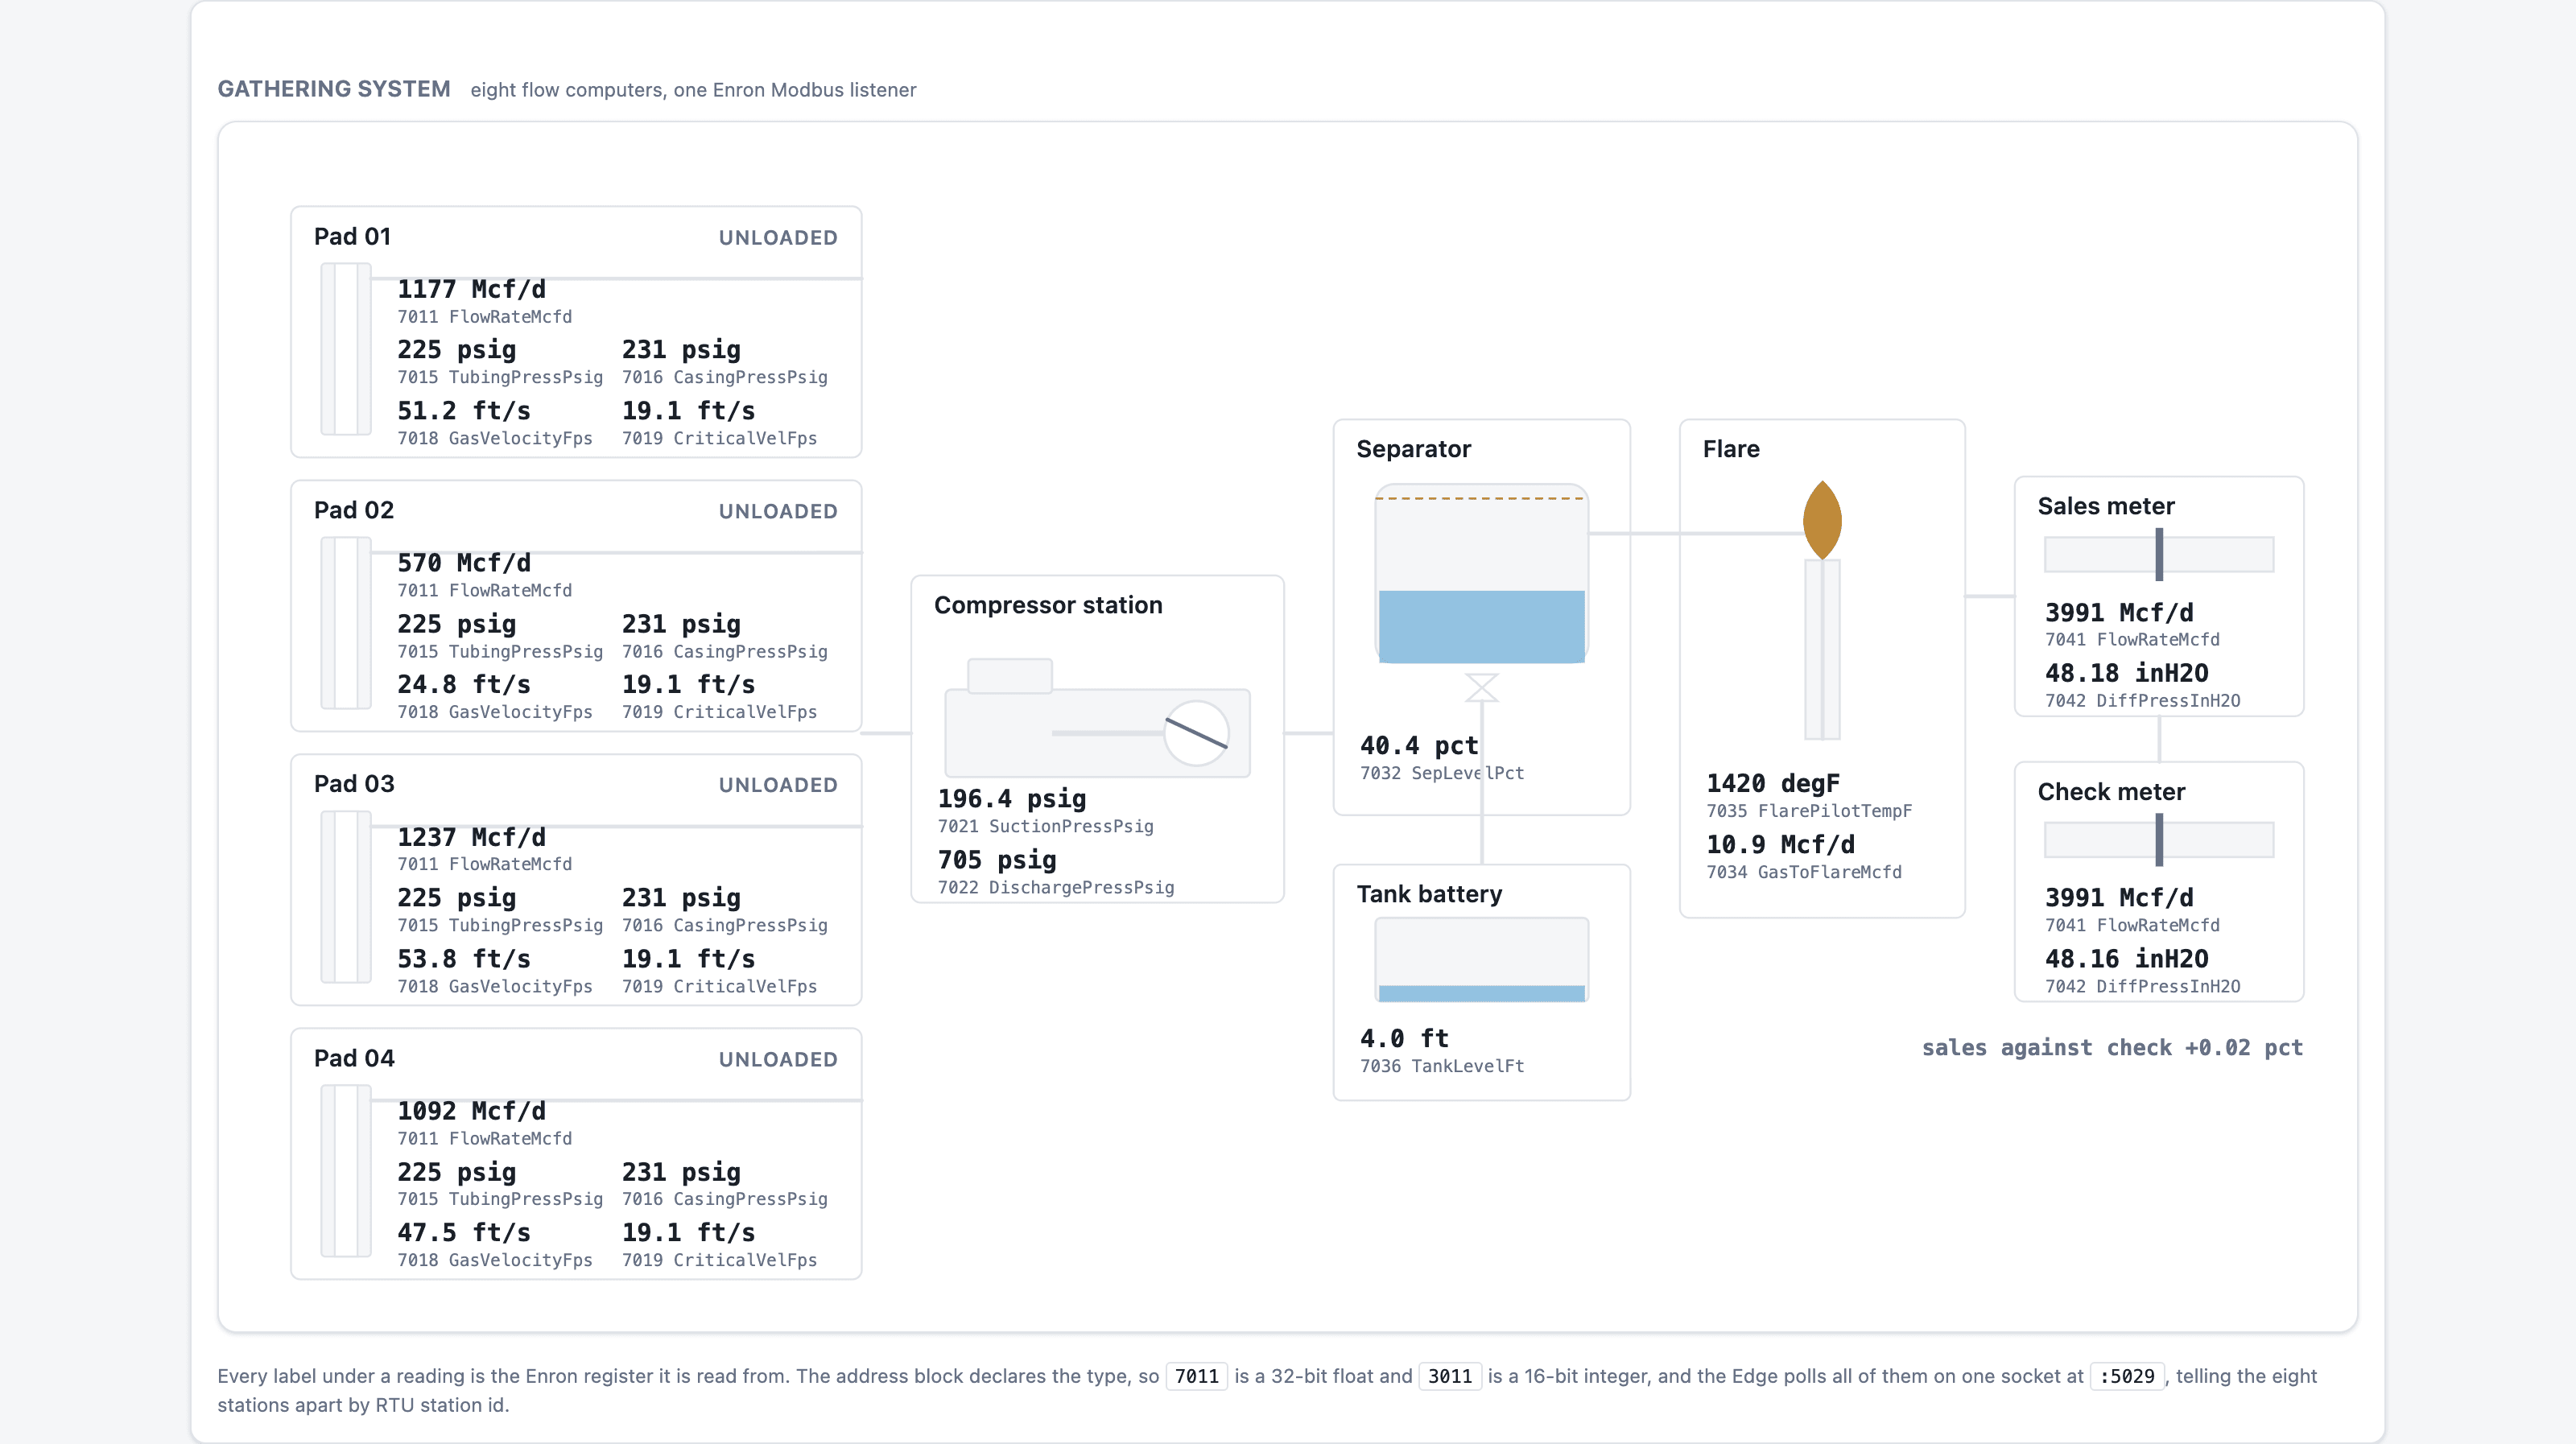The height and width of the screenshot is (1444, 2576).
Task: Click the :5029 port code chip
Action: (x=2127, y=1376)
